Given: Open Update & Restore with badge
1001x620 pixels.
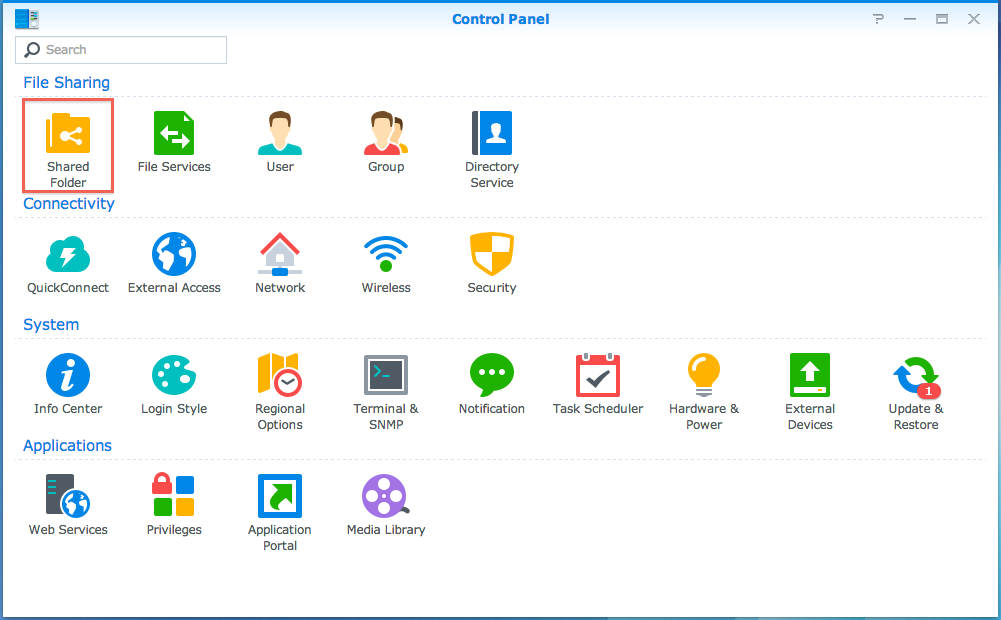Looking at the screenshot, I should pyautogui.click(x=915, y=378).
